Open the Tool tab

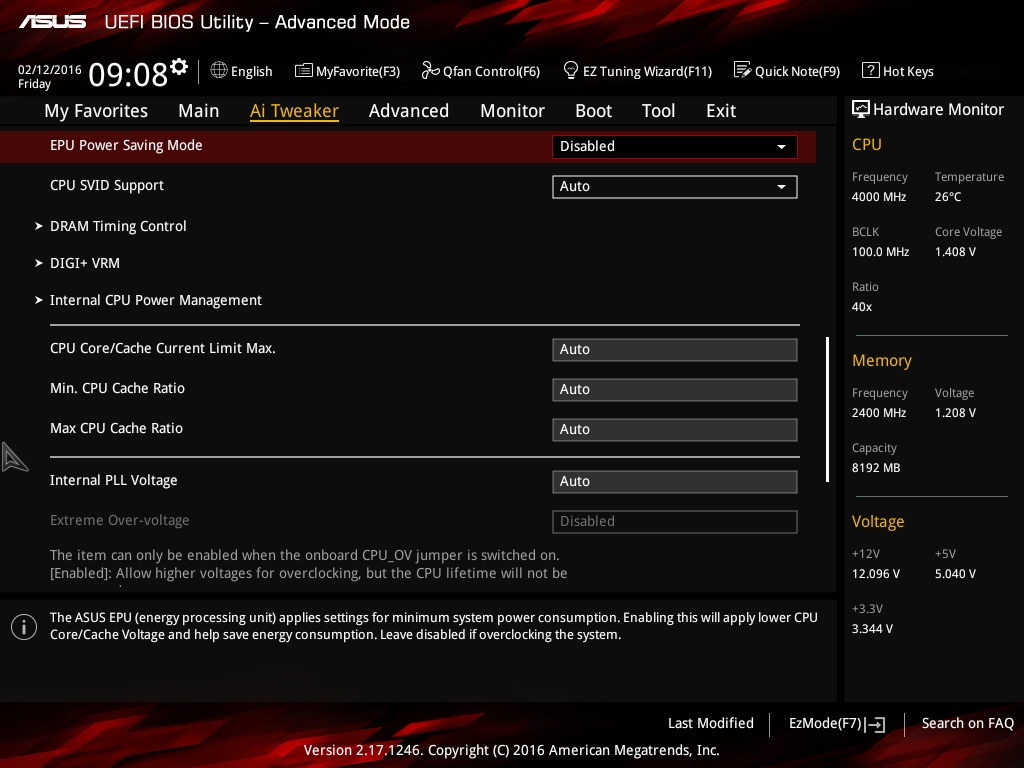coord(658,111)
